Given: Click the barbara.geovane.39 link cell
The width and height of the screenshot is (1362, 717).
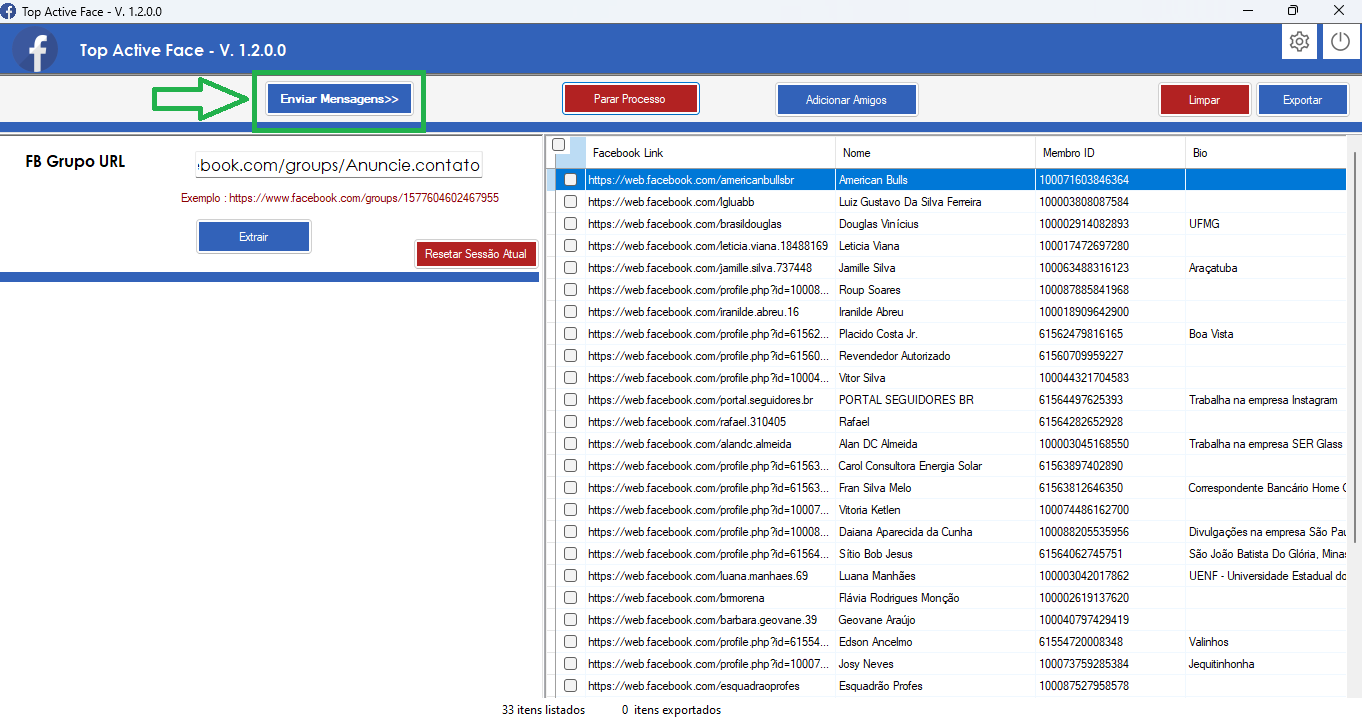Looking at the screenshot, I should pos(710,620).
